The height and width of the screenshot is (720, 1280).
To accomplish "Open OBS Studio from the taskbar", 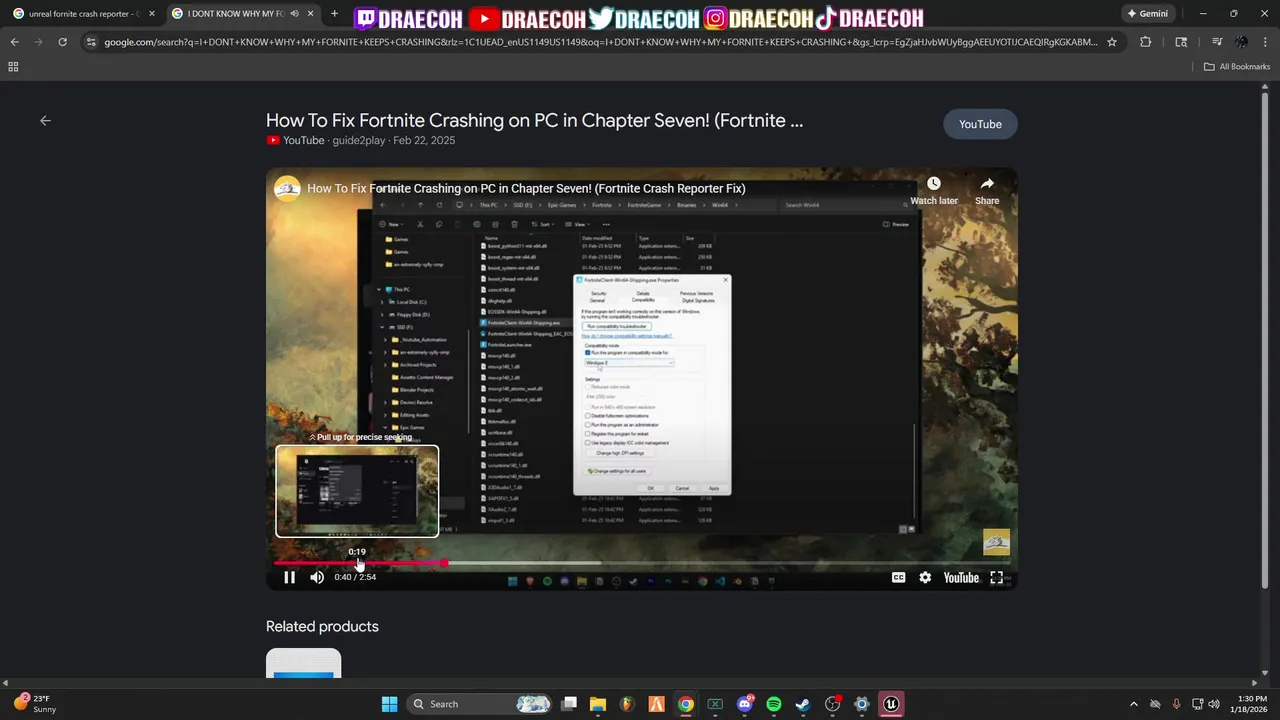I will click(x=832, y=704).
